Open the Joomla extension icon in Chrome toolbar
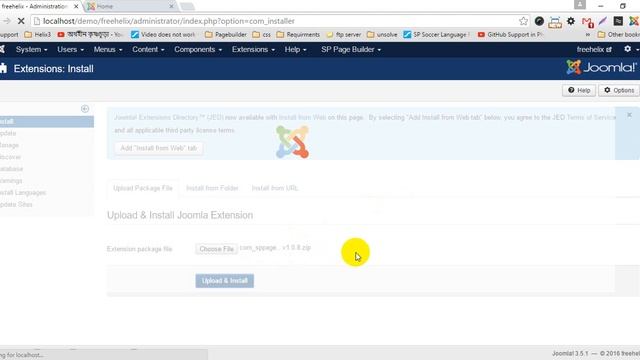 [634, 21]
